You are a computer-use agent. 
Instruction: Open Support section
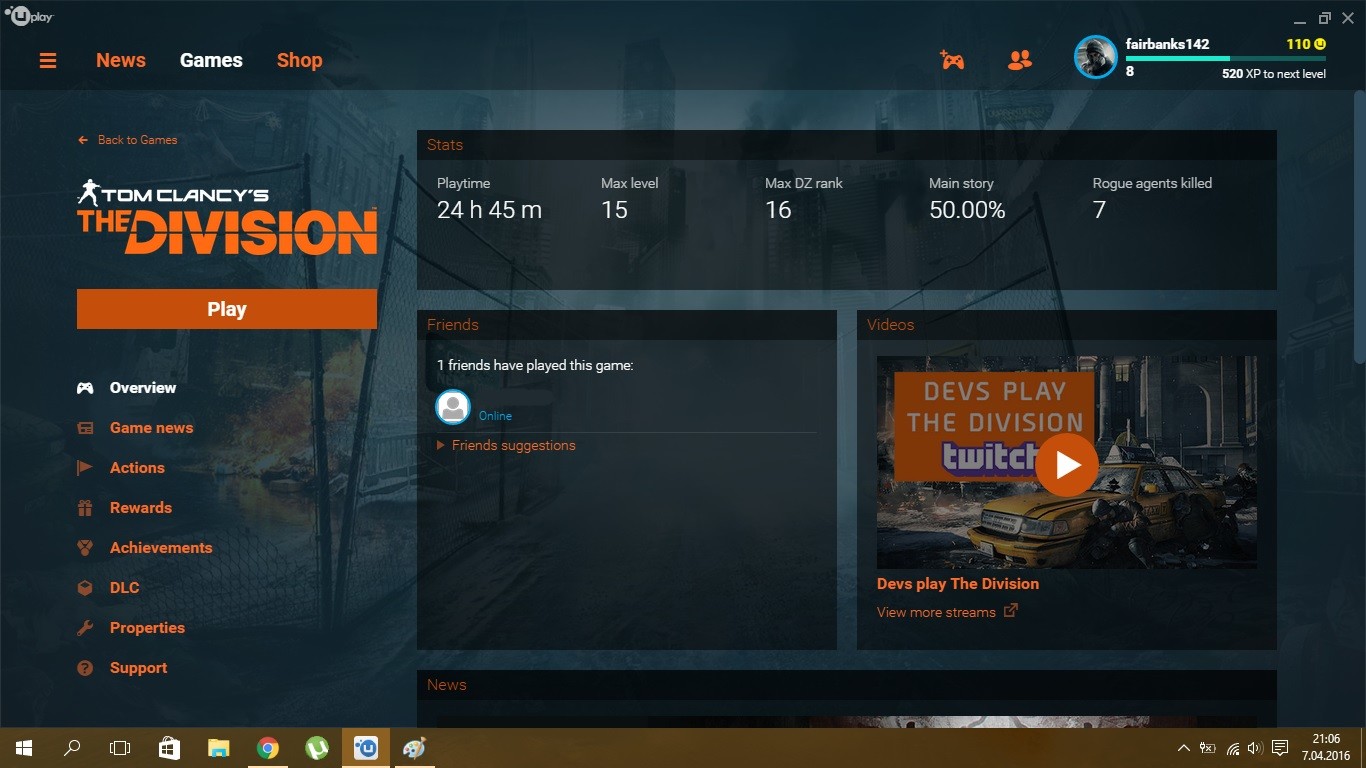coord(138,668)
